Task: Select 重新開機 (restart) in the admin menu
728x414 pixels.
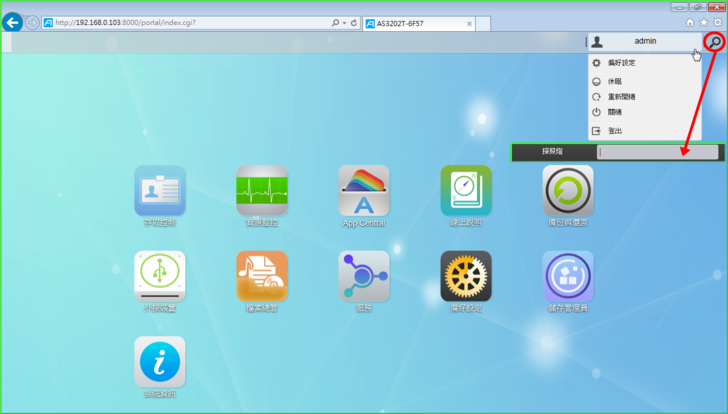Action: click(621, 96)
